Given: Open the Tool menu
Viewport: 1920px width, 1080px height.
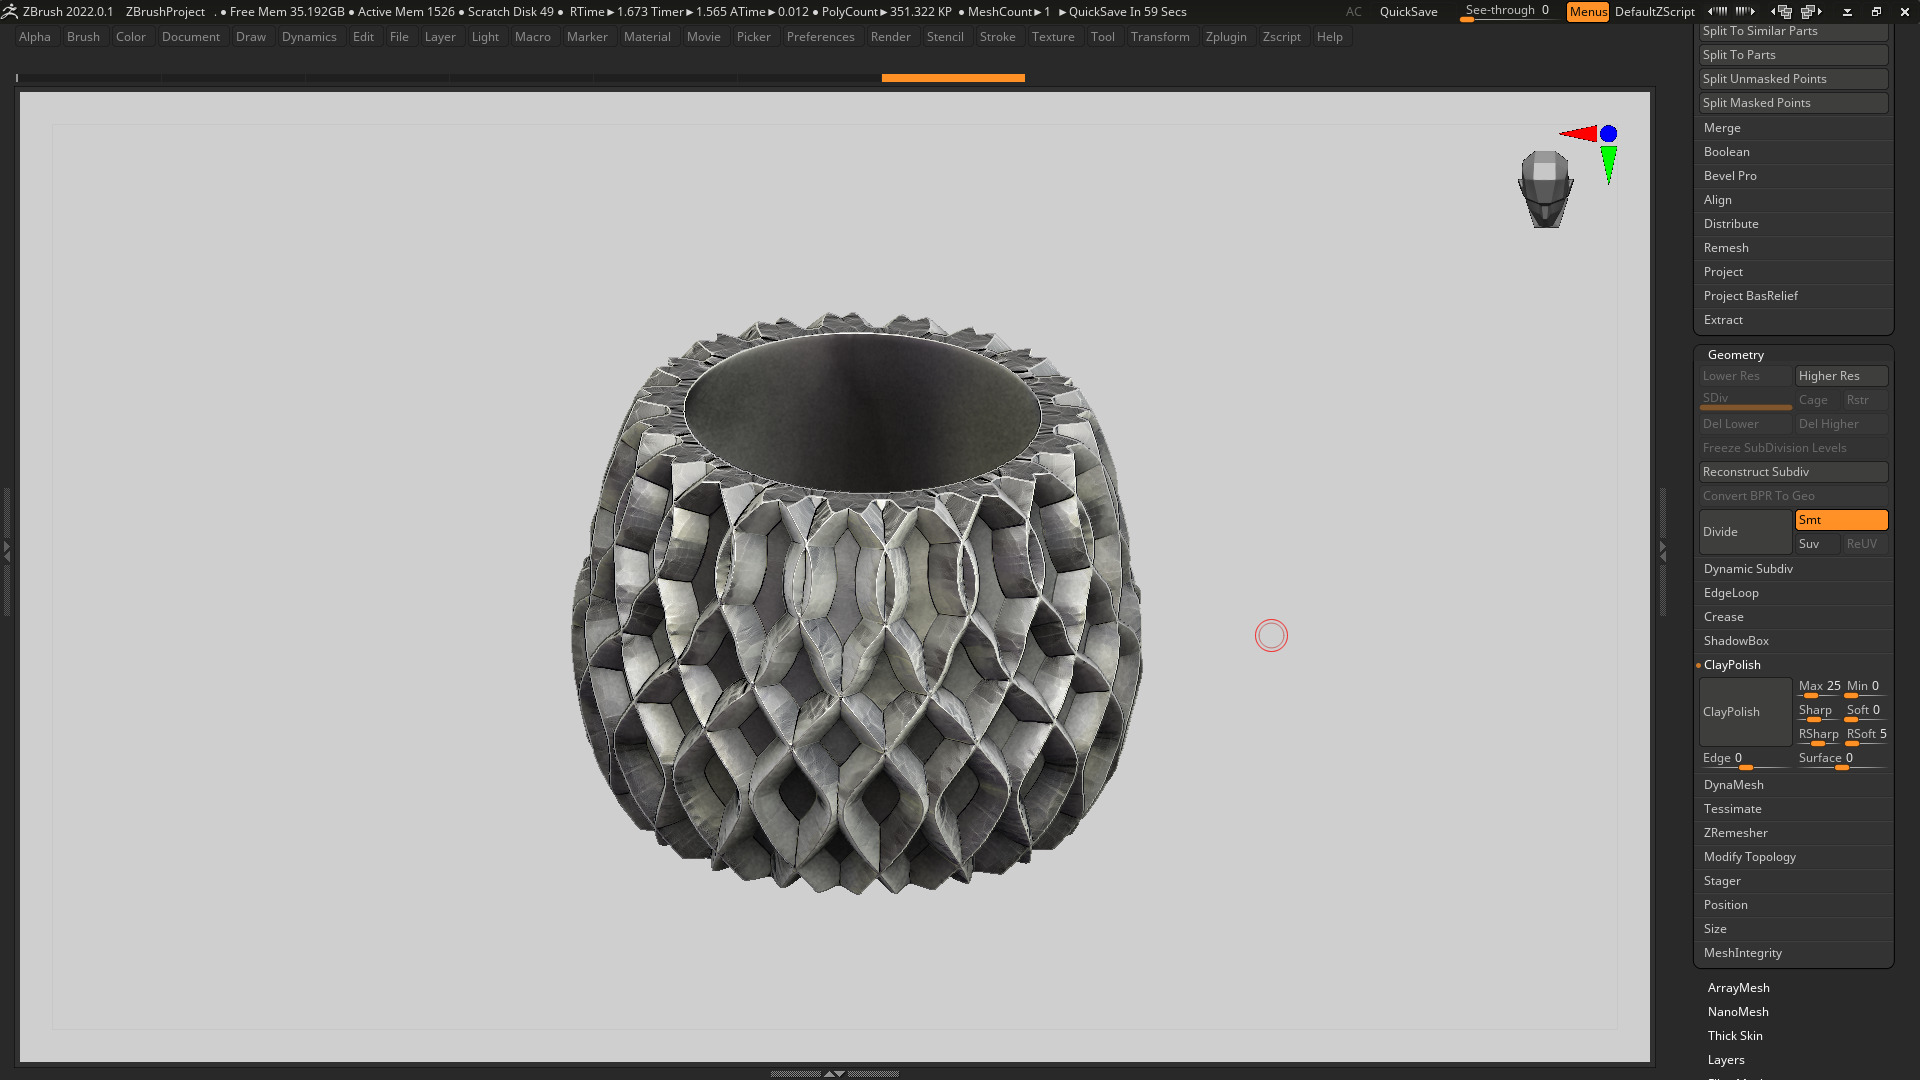Looking at the screenshot, I should pyautogui.click(x=1102, y=37).
